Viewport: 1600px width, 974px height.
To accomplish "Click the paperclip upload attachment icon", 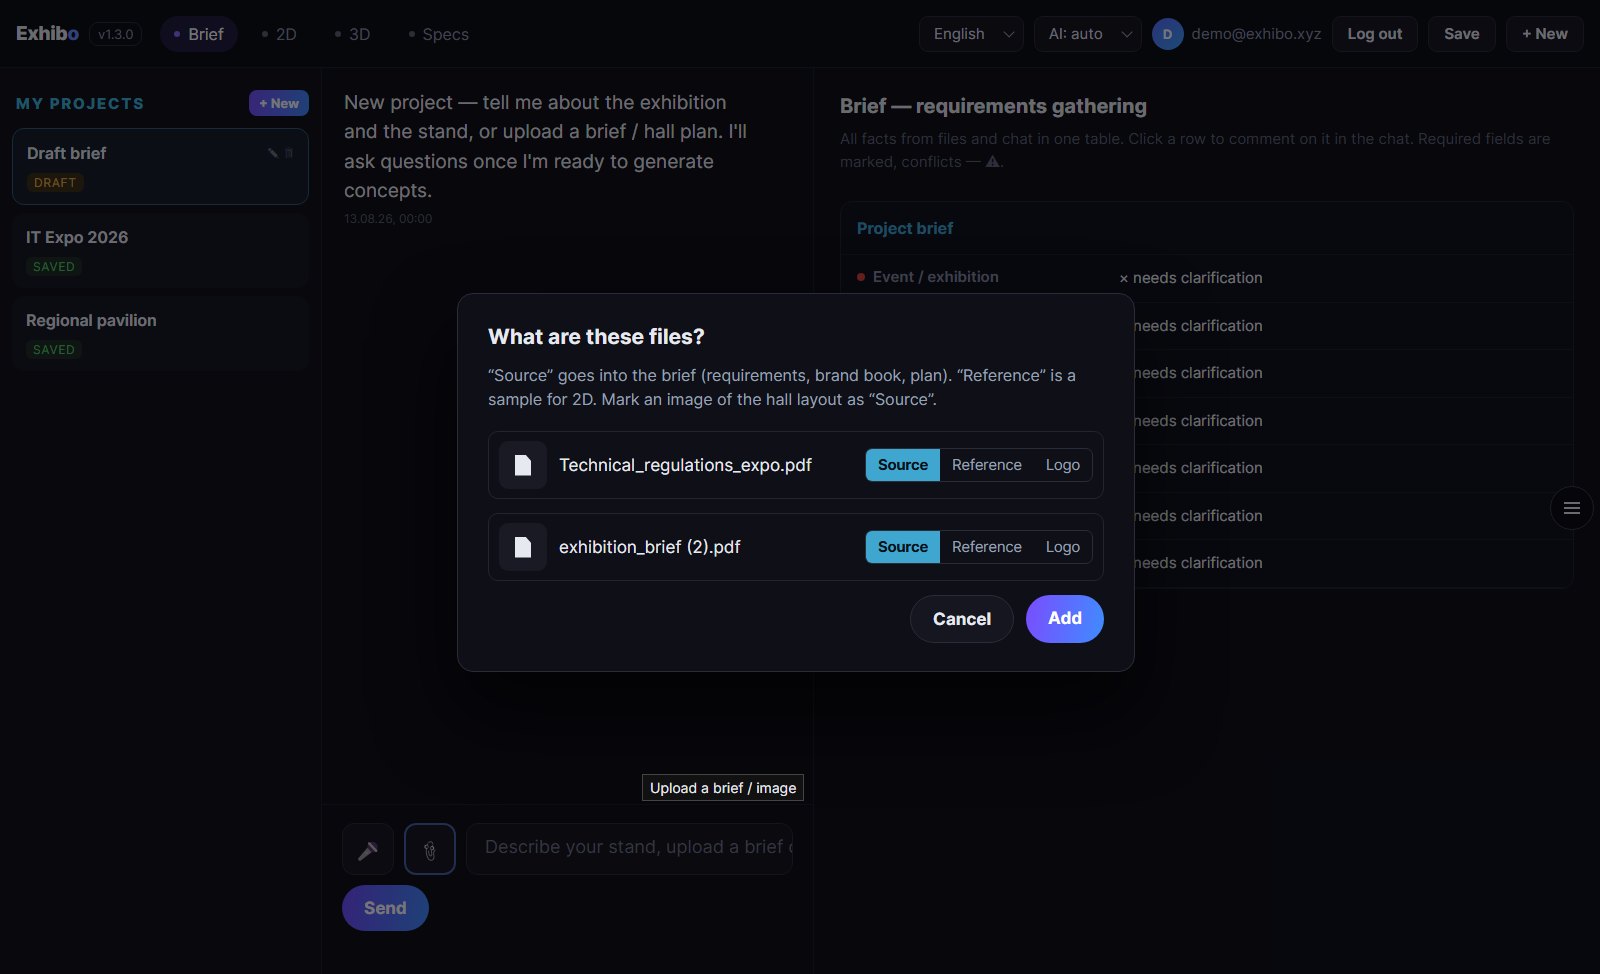I will [430, 849].
